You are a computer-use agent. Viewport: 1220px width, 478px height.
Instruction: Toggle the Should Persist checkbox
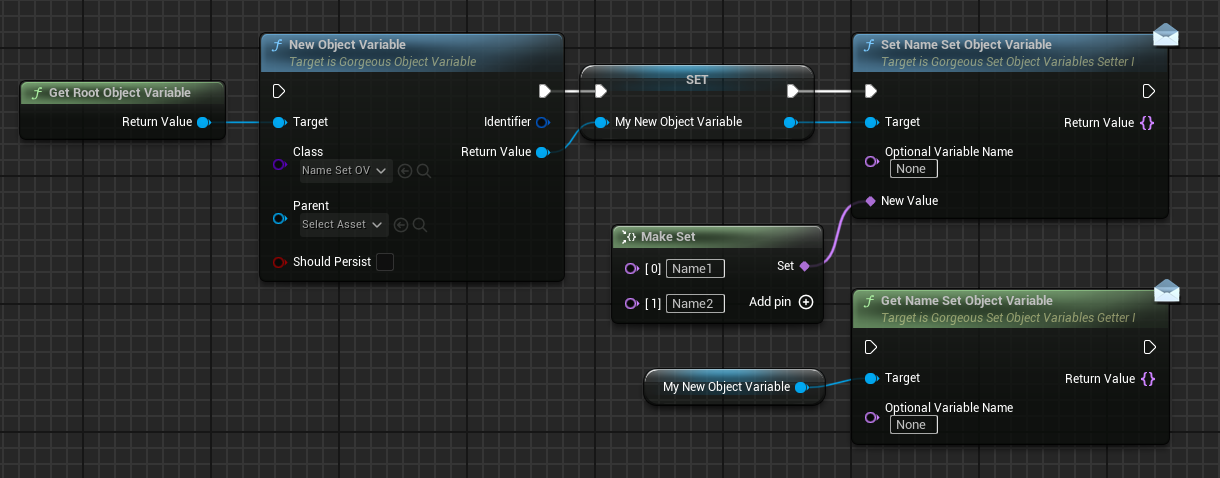point(385,262)
